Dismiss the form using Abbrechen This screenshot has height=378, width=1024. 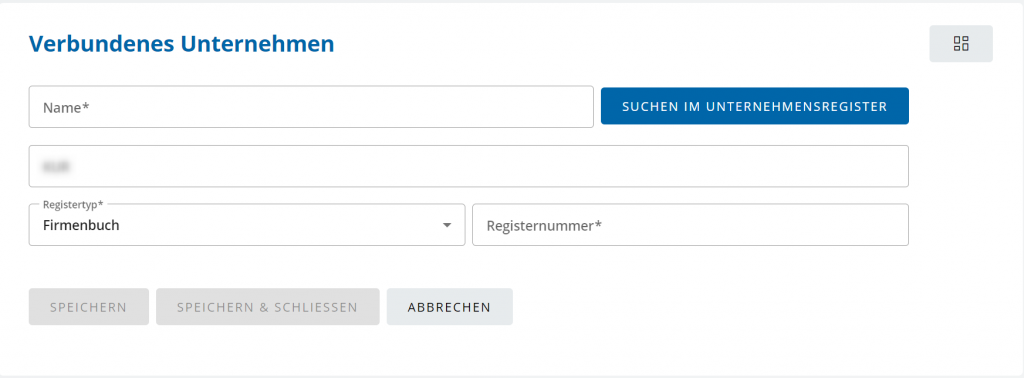[x=449, y=307]
